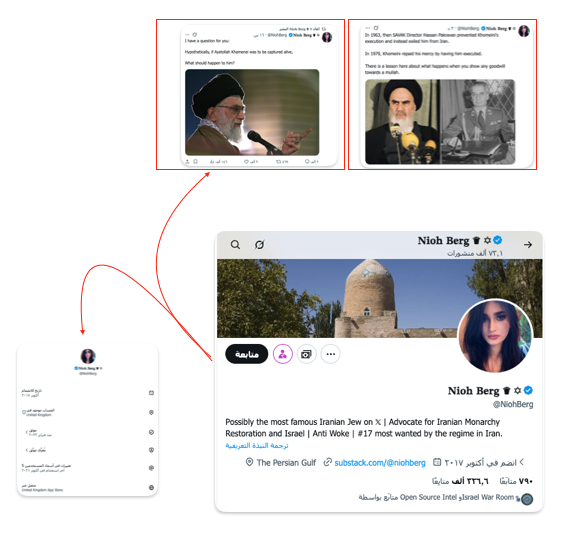Open the round profile photo of Nioh Berg
The height and width of the screenshot is (541, 565).
[495, 336]
